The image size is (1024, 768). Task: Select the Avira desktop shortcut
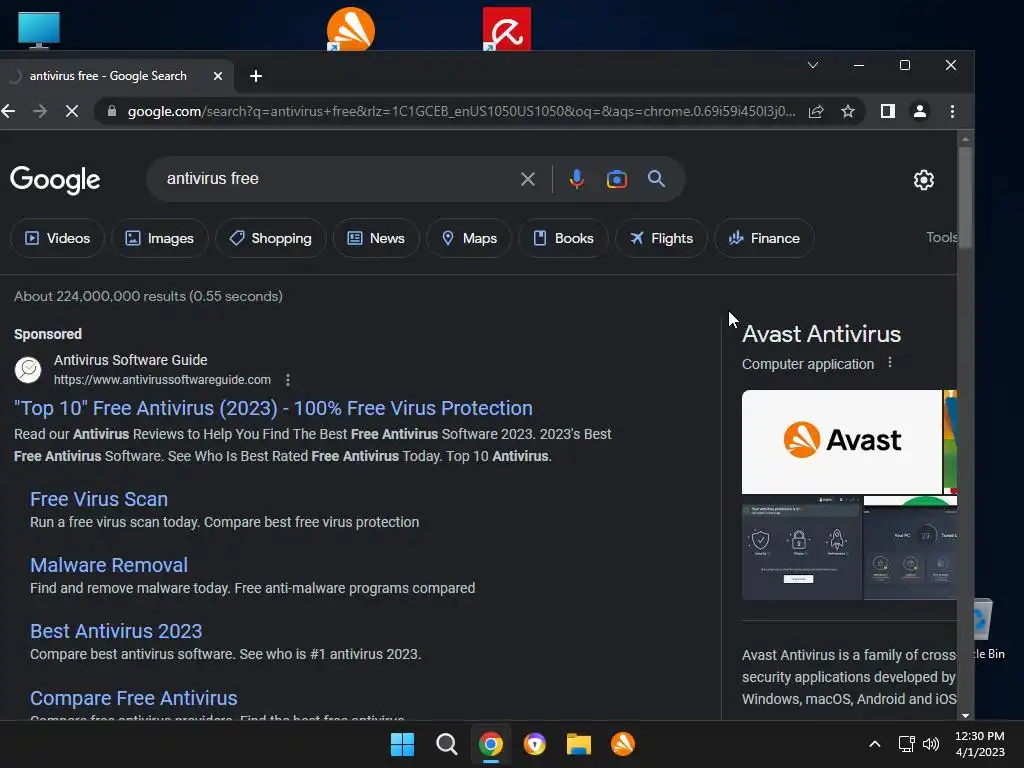pos(507,29)
